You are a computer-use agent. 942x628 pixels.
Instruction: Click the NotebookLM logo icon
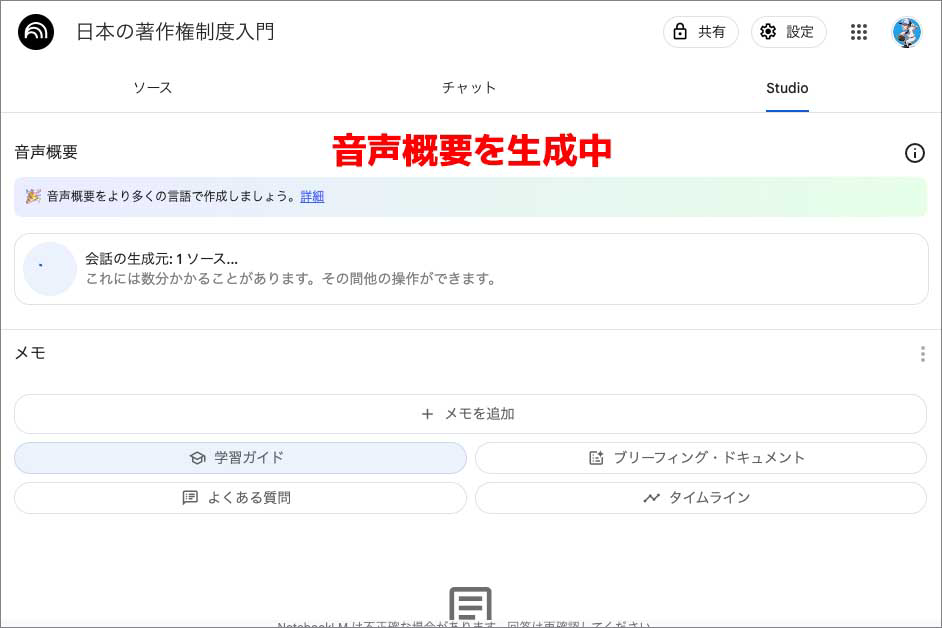(x=36, y=32)
